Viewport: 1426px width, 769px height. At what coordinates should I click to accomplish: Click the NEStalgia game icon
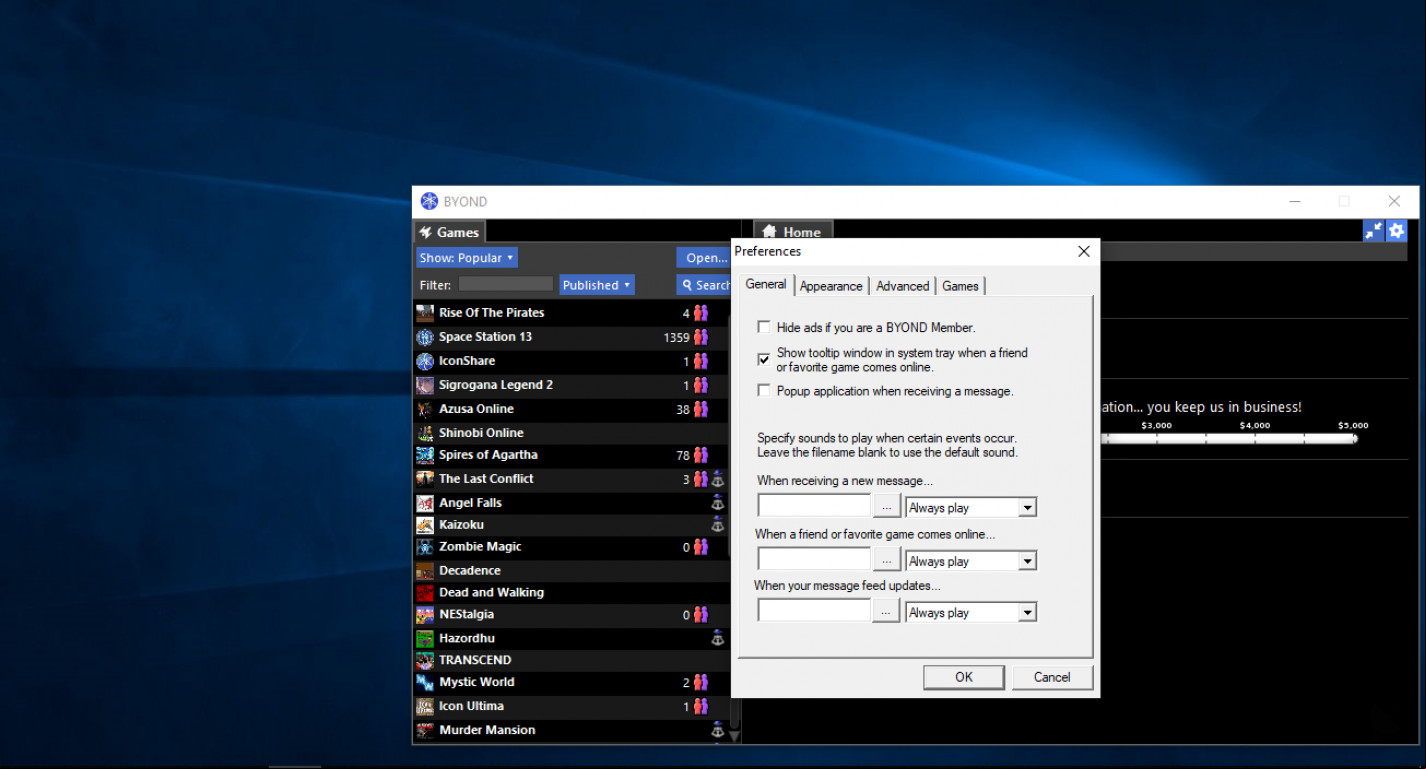[x=425, y=615]
